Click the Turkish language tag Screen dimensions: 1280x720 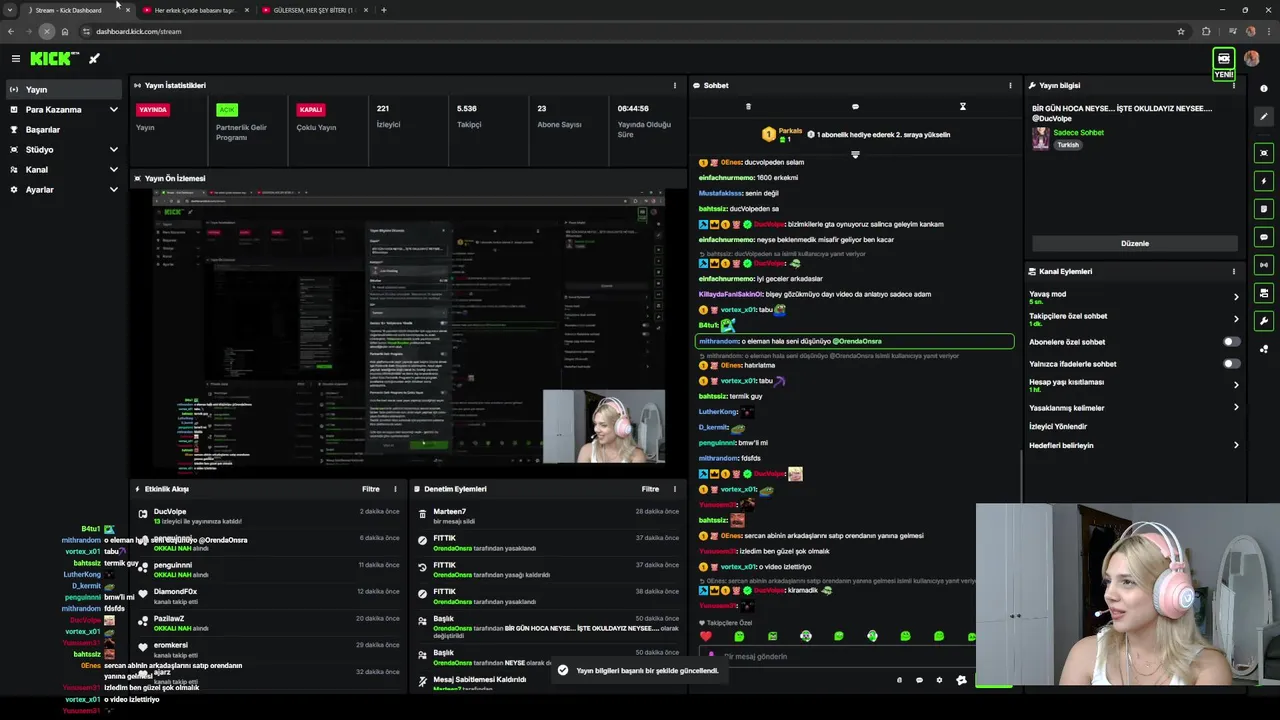pyautogui.click(x=1068, y=145)
